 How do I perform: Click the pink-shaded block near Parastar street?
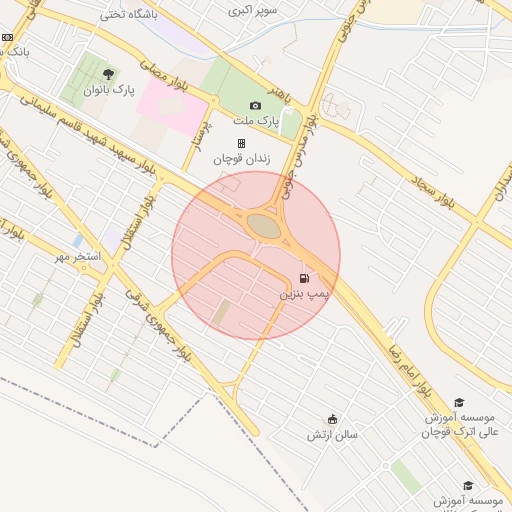(172, 106)
